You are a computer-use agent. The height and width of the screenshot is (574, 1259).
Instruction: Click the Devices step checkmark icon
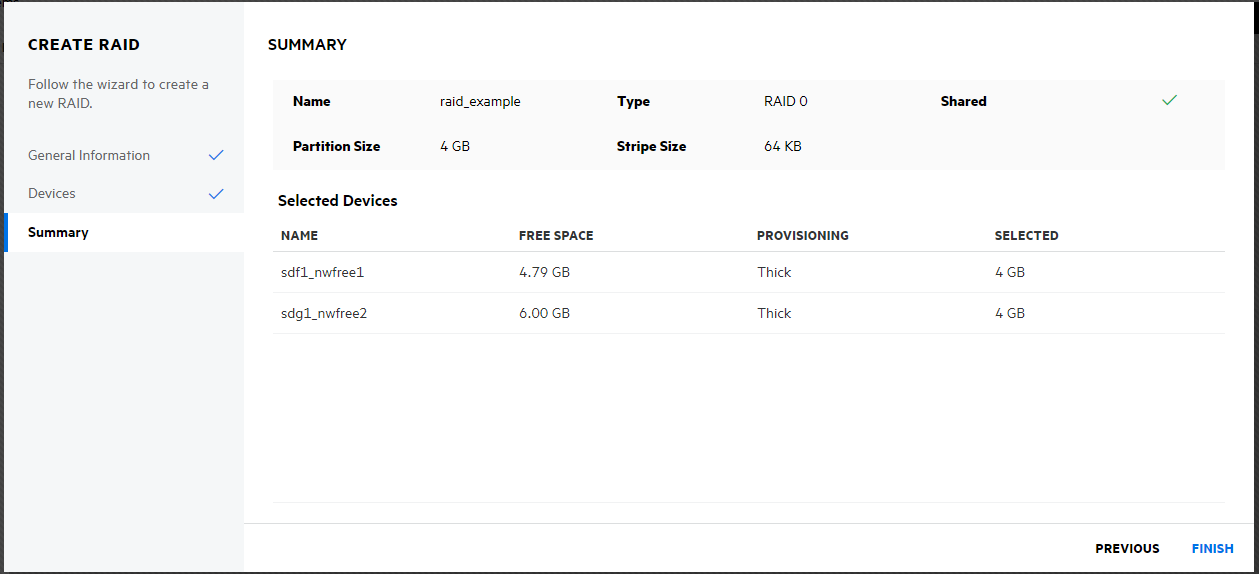(x=216, y=193)
